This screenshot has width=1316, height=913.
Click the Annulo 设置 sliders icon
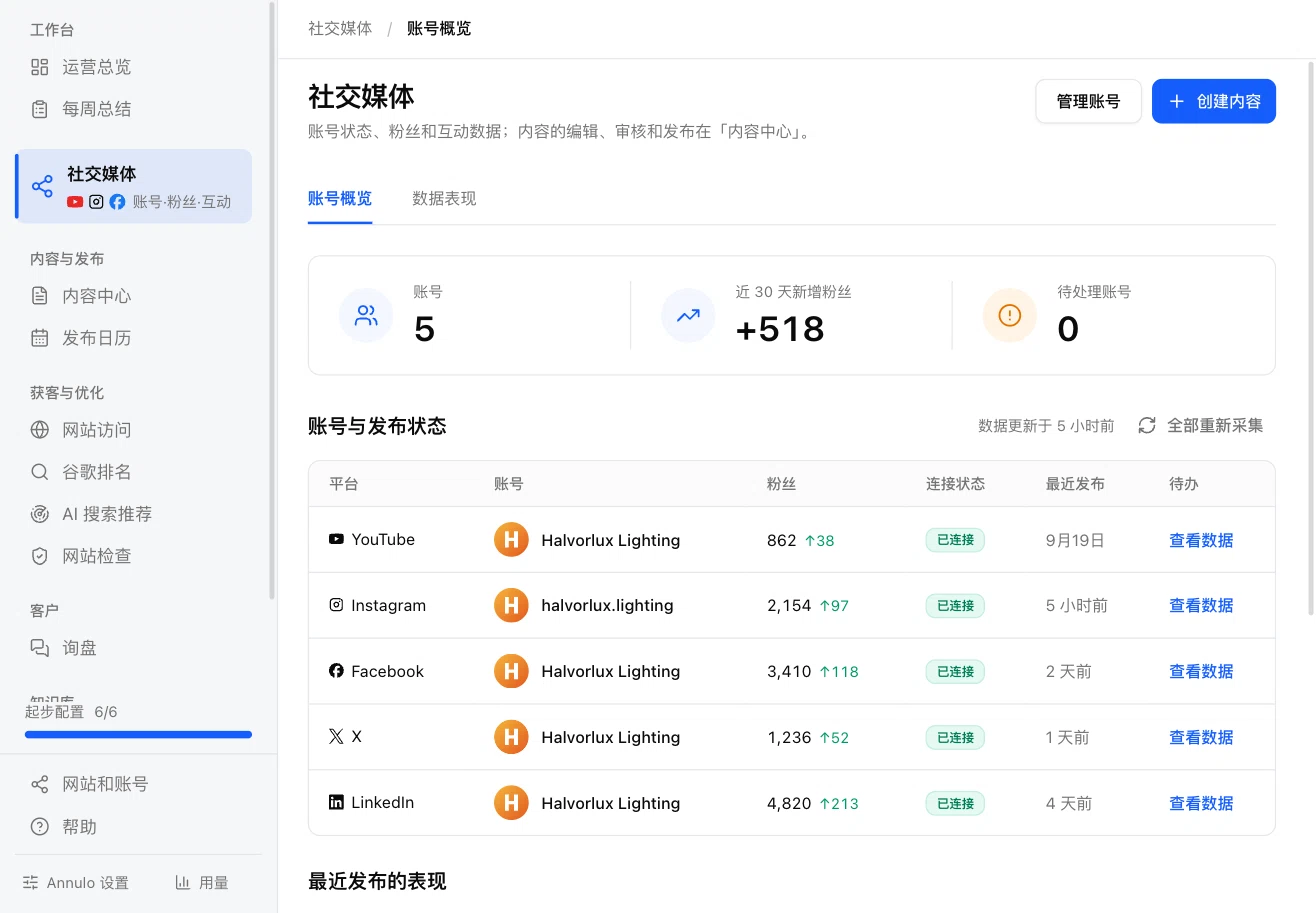point(31,883)
